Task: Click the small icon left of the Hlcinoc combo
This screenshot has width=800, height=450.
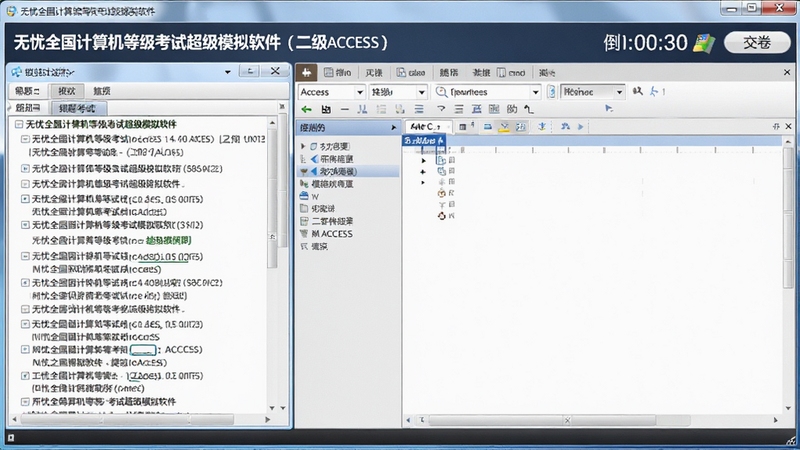Action: point(551,92)
